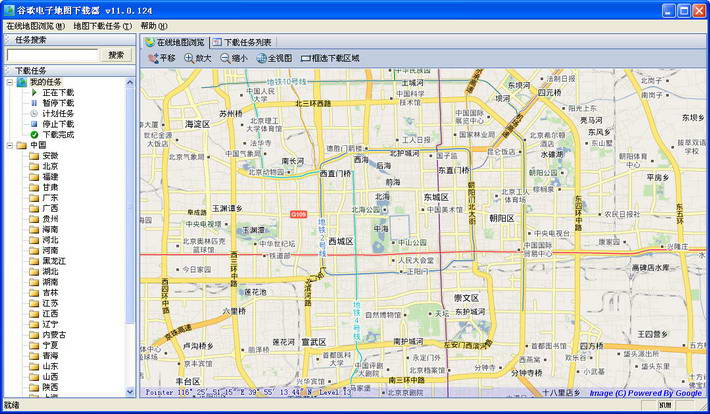The height and width of the screenshot is (414, 710).
Task: Click the 朝阳区 label on the map
Action: click(x=502, y=218)
